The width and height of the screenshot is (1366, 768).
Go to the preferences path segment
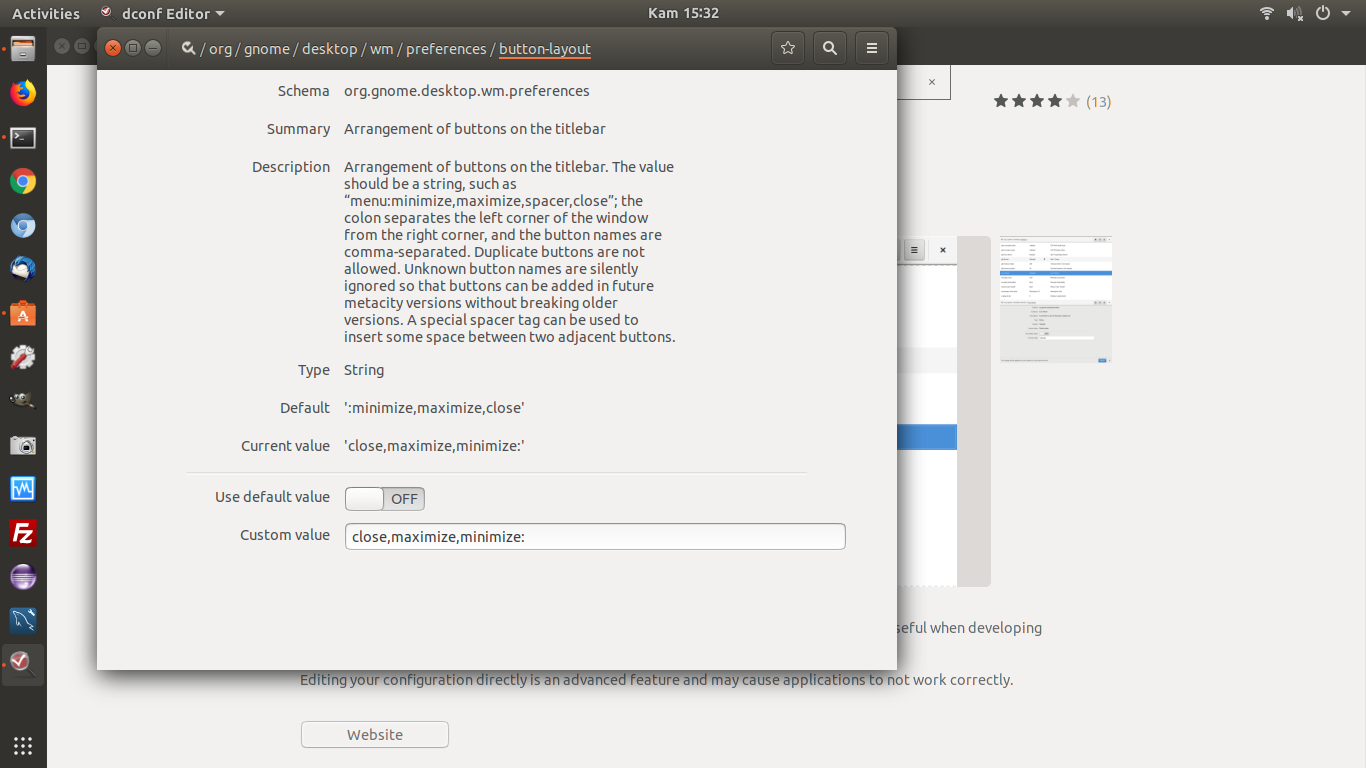pos(446,48)
